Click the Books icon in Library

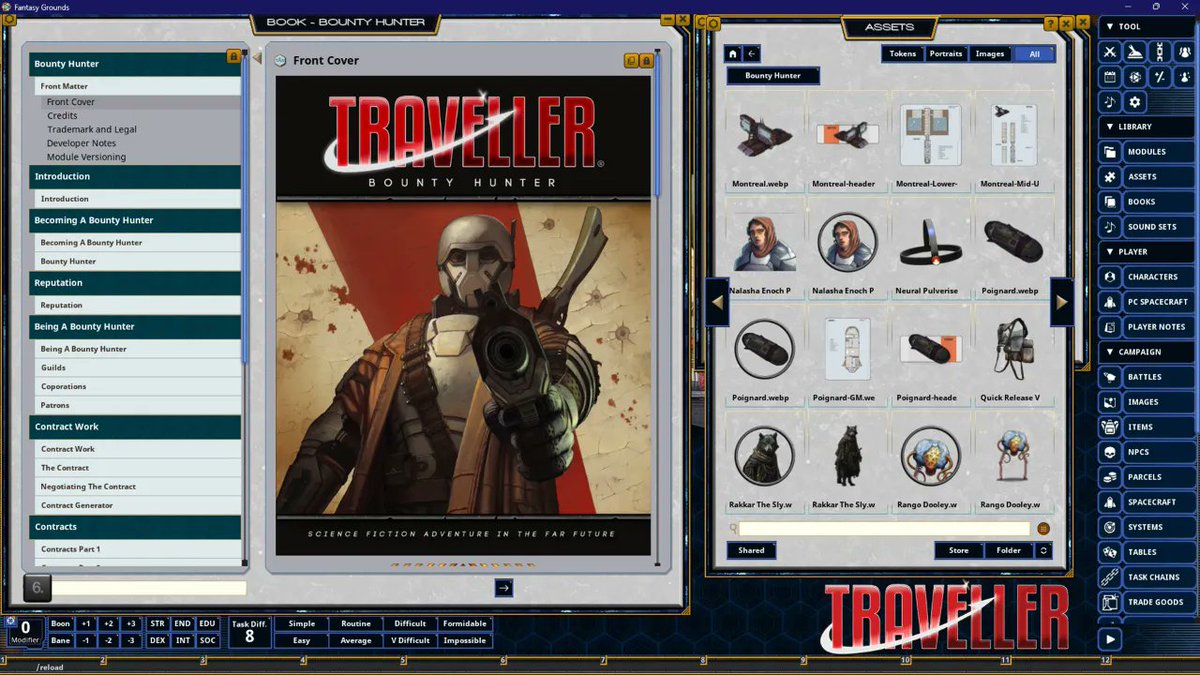(x=1109, y=202)
